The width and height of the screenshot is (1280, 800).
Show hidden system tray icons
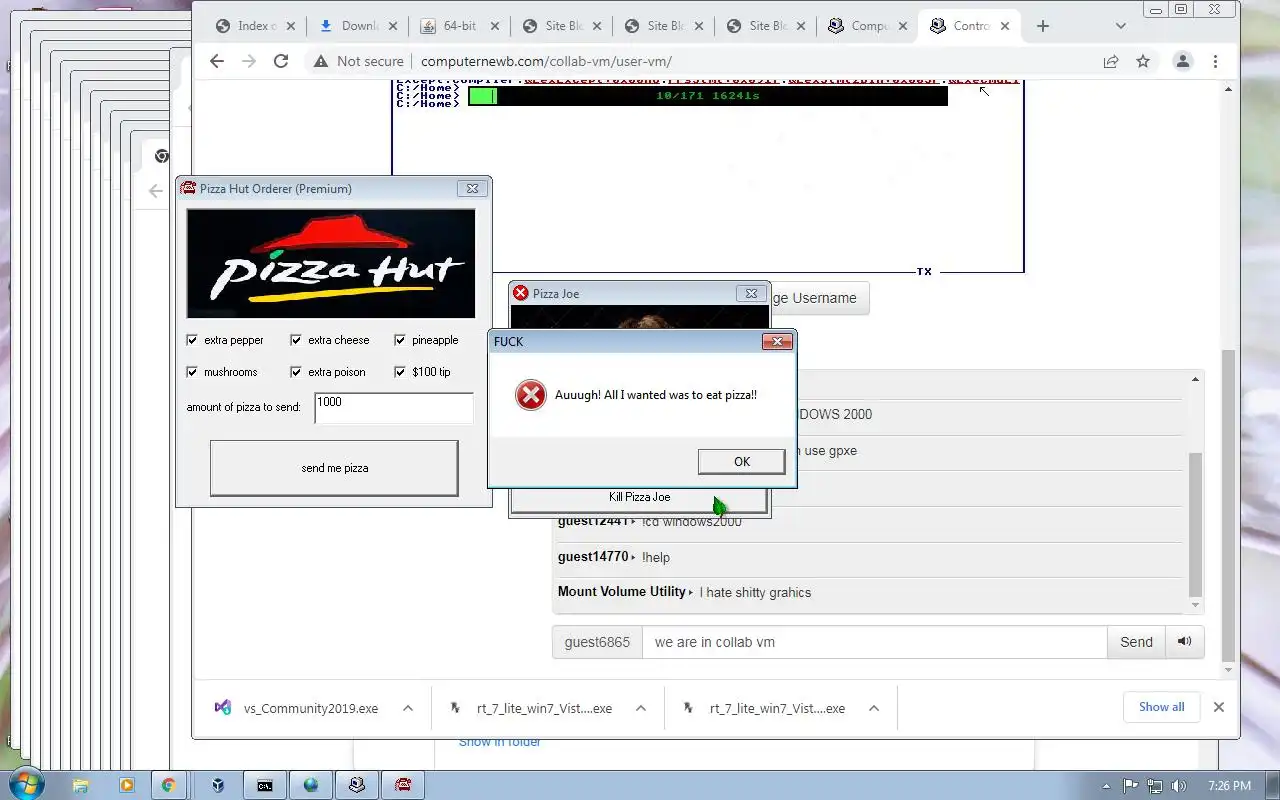pyautogui.click(x=1106, y=786)
